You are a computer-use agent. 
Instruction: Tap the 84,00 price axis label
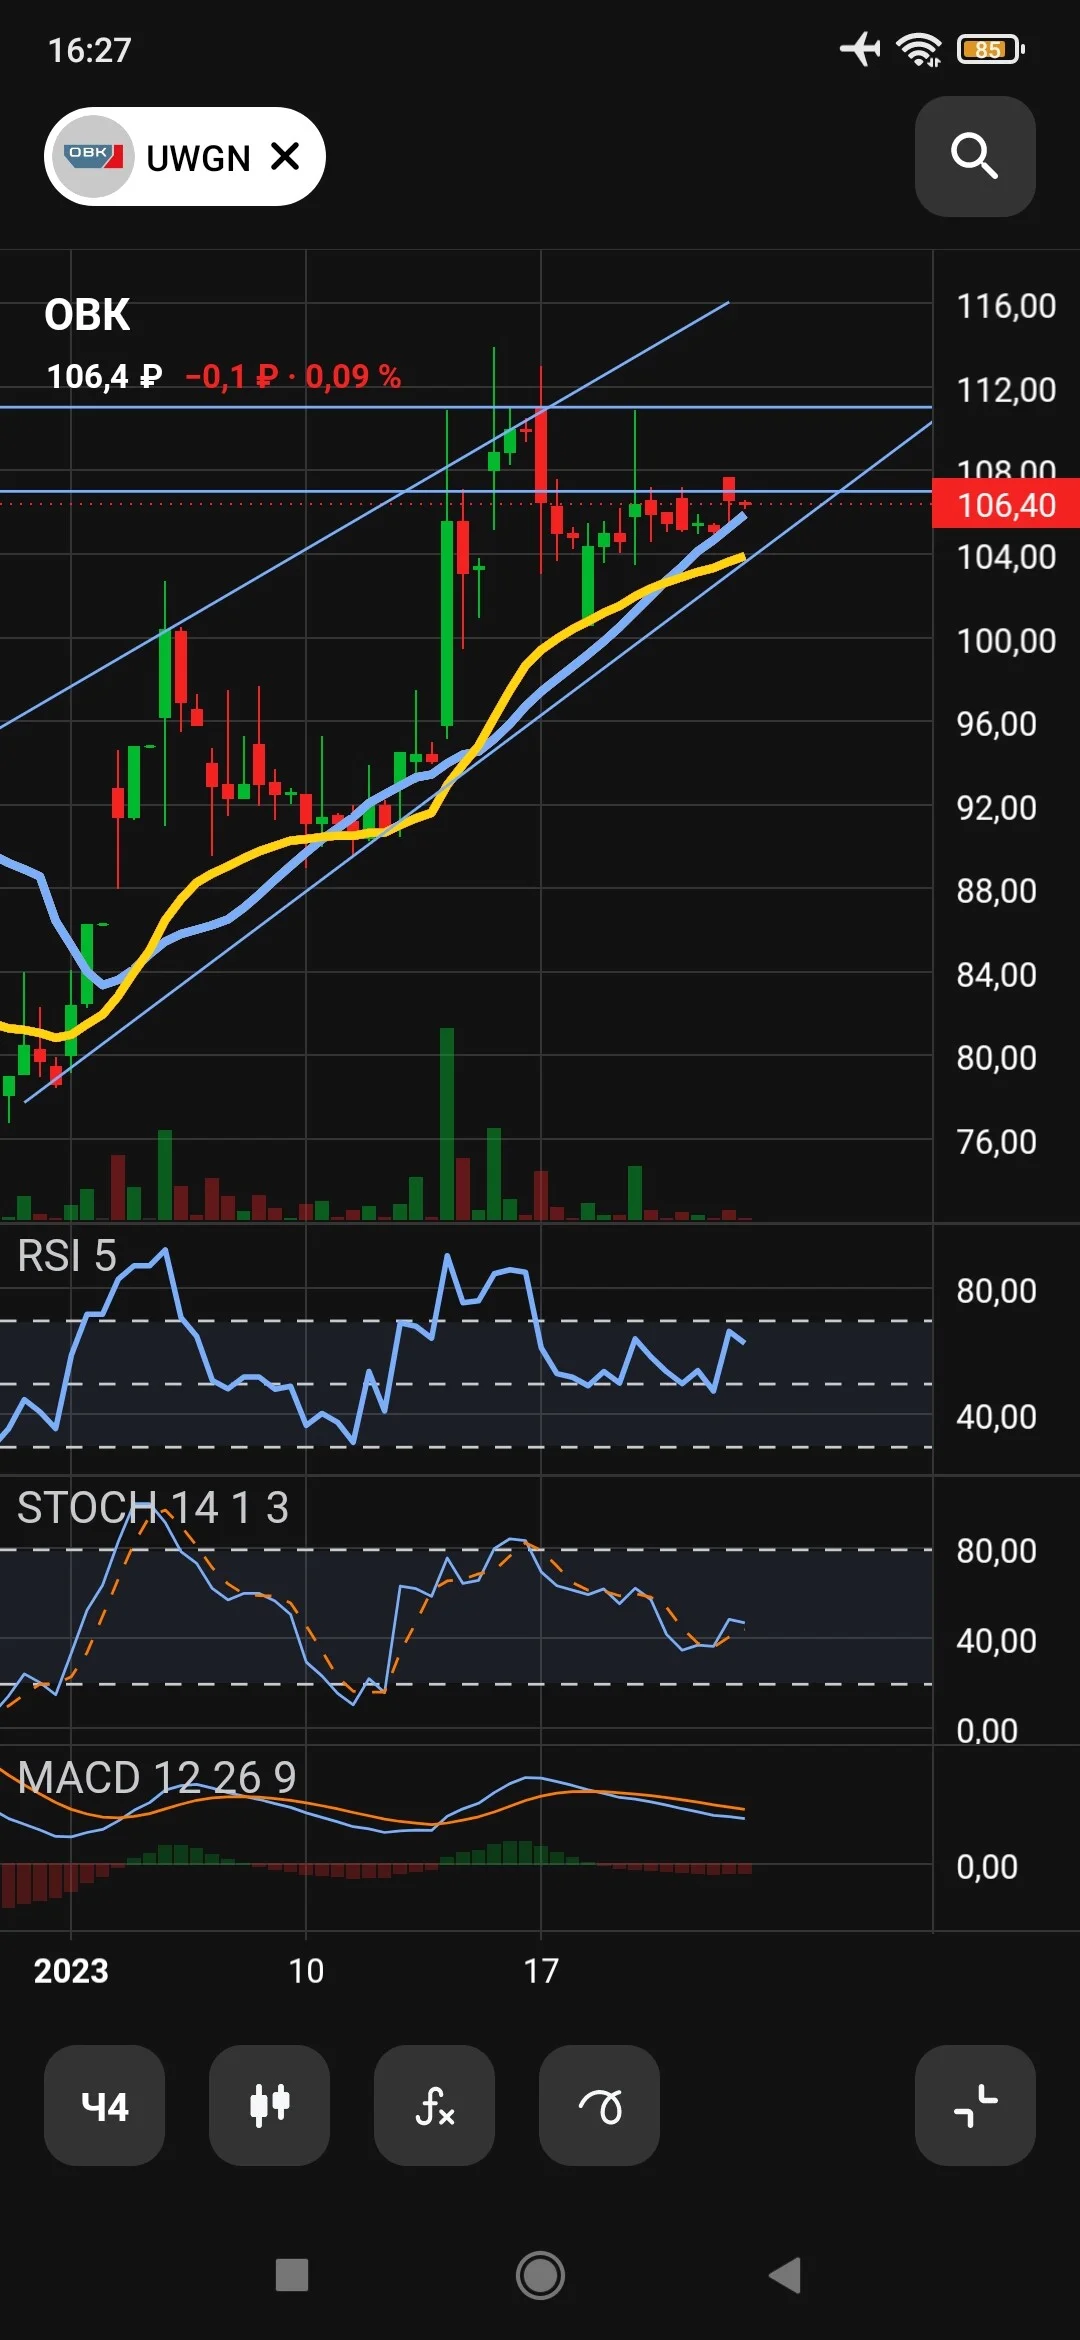coord(996,974)
